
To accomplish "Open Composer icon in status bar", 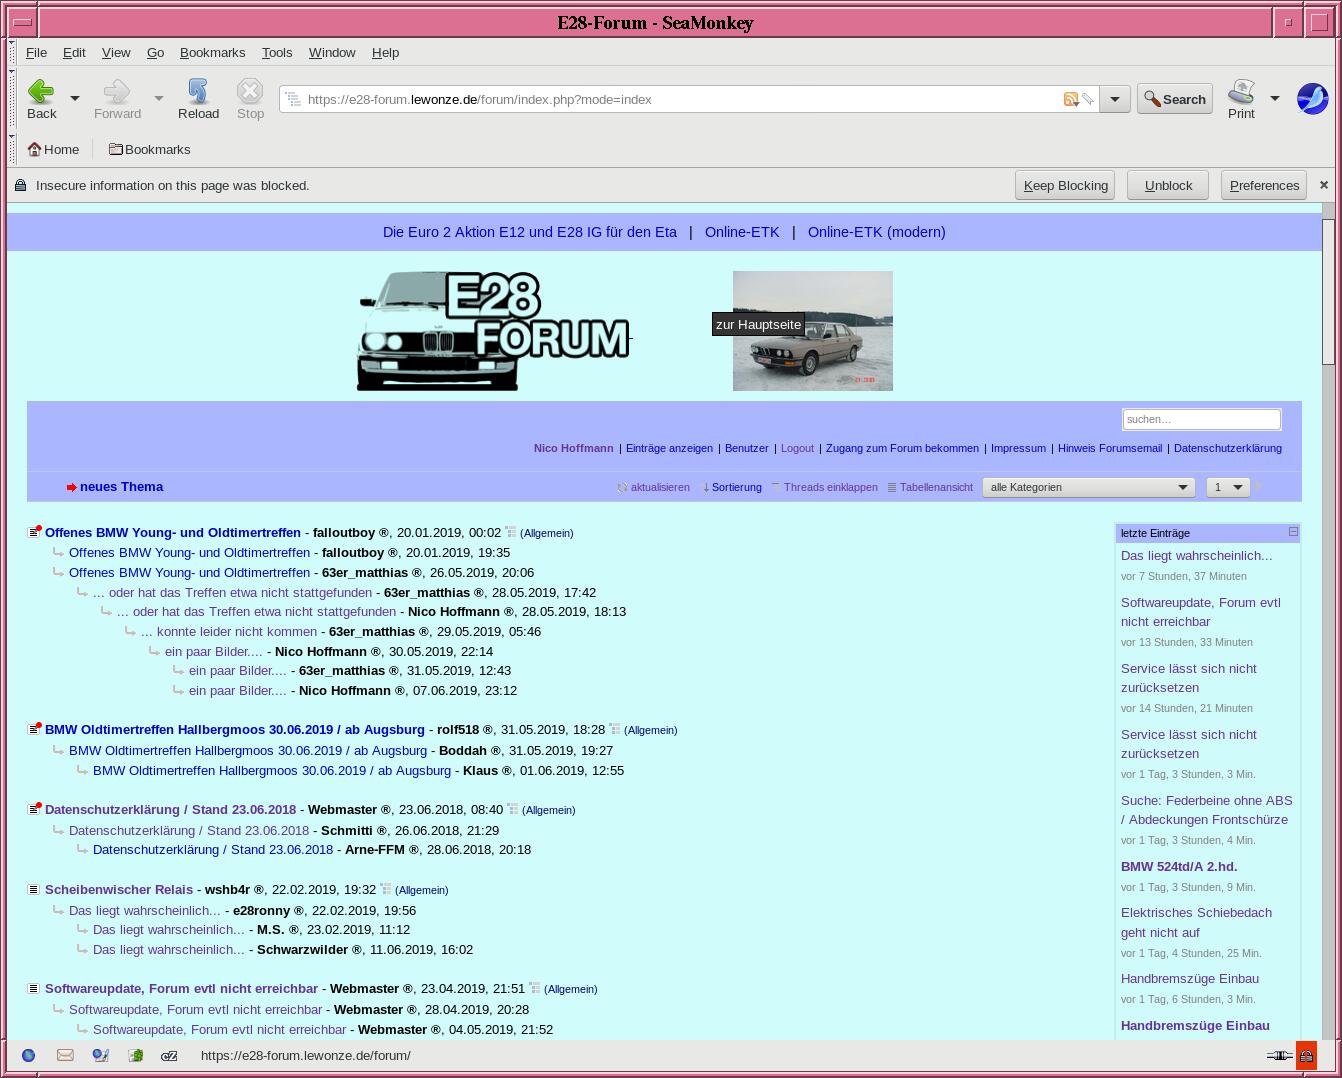I will (135, 1055).
